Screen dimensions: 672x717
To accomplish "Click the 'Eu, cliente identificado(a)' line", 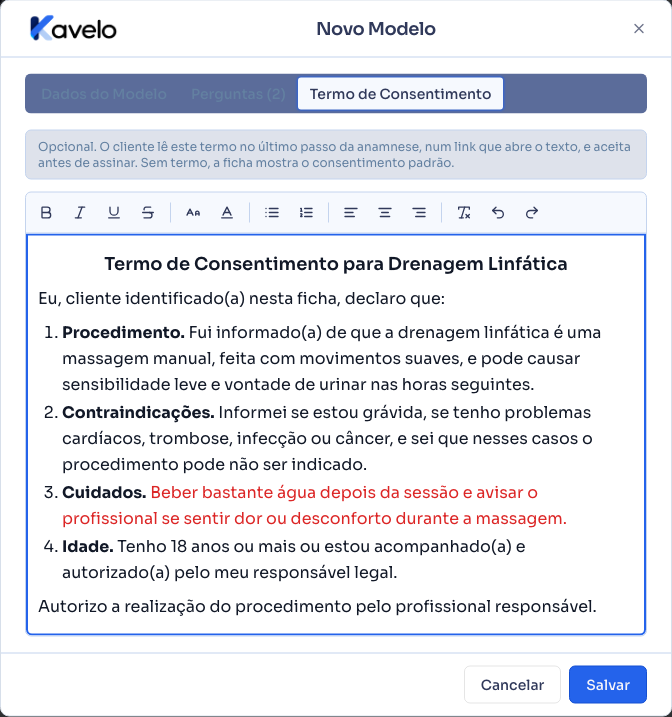I will (x=241, y=299).
